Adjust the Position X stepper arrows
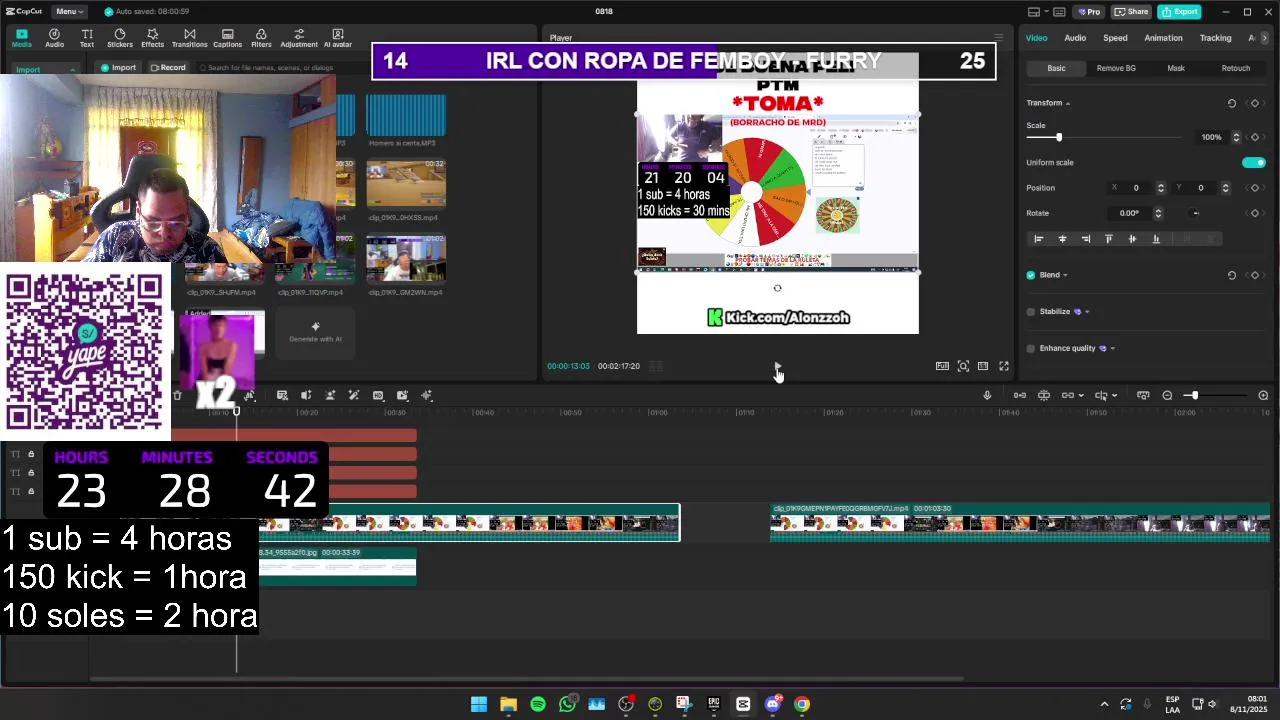The height and width of the screenshot is (720, 1280). click(1160, 188)
